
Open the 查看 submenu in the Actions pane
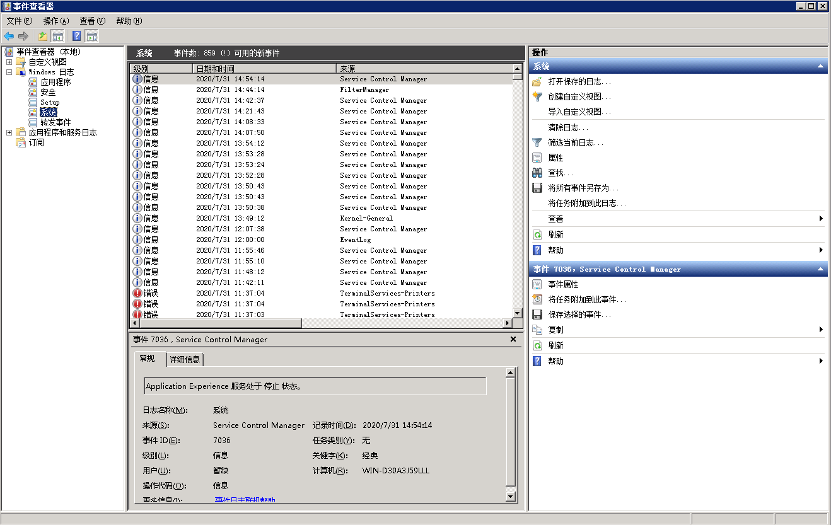821,219
